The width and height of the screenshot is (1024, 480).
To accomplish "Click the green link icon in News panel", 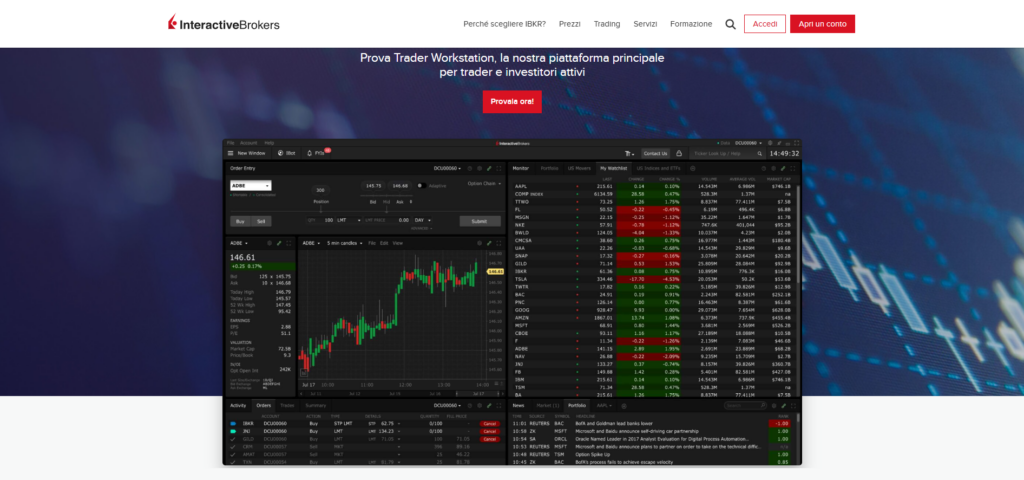I will click(x=783, y=406).
